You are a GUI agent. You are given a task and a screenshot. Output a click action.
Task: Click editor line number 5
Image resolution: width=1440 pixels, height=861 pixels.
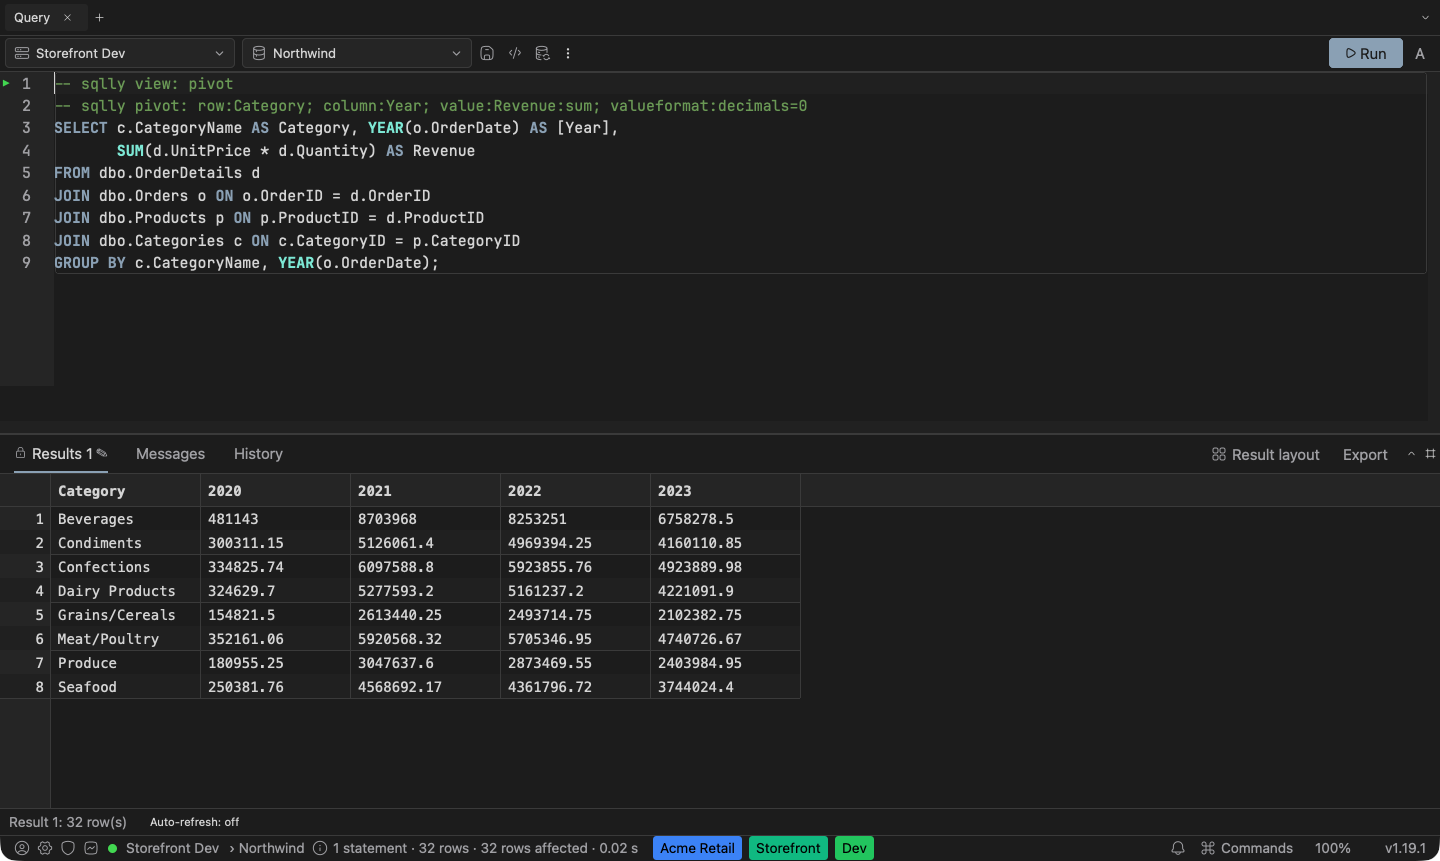pos(26,173)
